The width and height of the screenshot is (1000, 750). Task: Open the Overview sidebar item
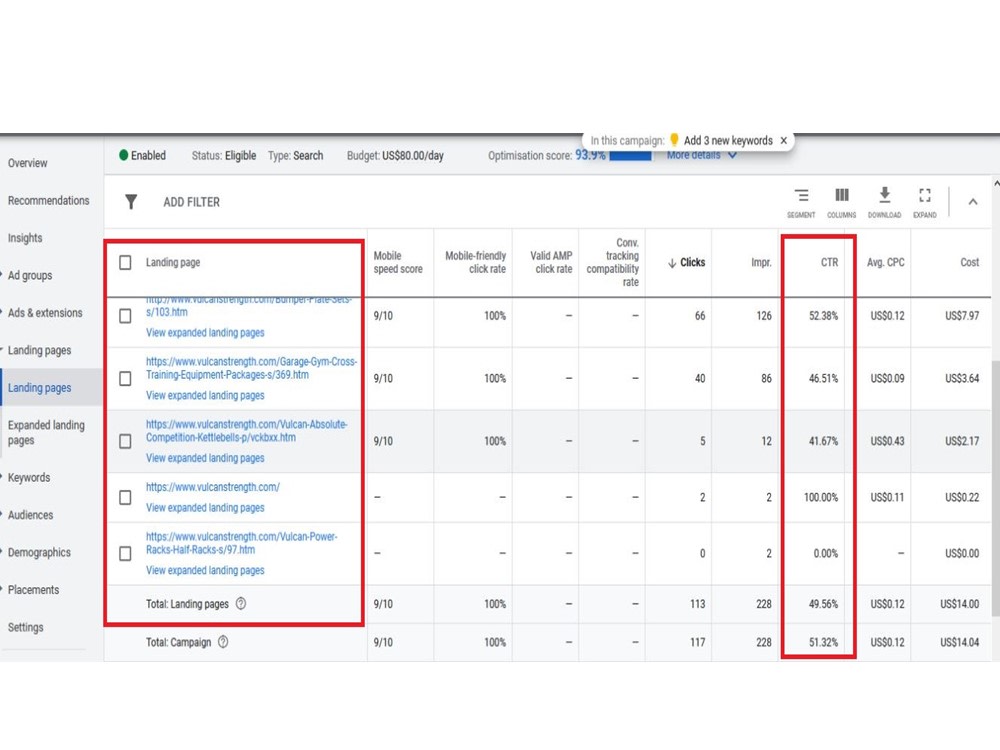pos(27,163)
